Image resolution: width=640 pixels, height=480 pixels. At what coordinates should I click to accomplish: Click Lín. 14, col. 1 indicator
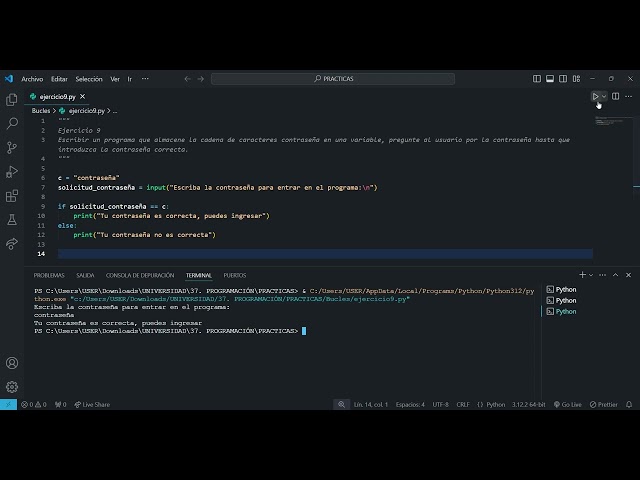coord(371,404)
